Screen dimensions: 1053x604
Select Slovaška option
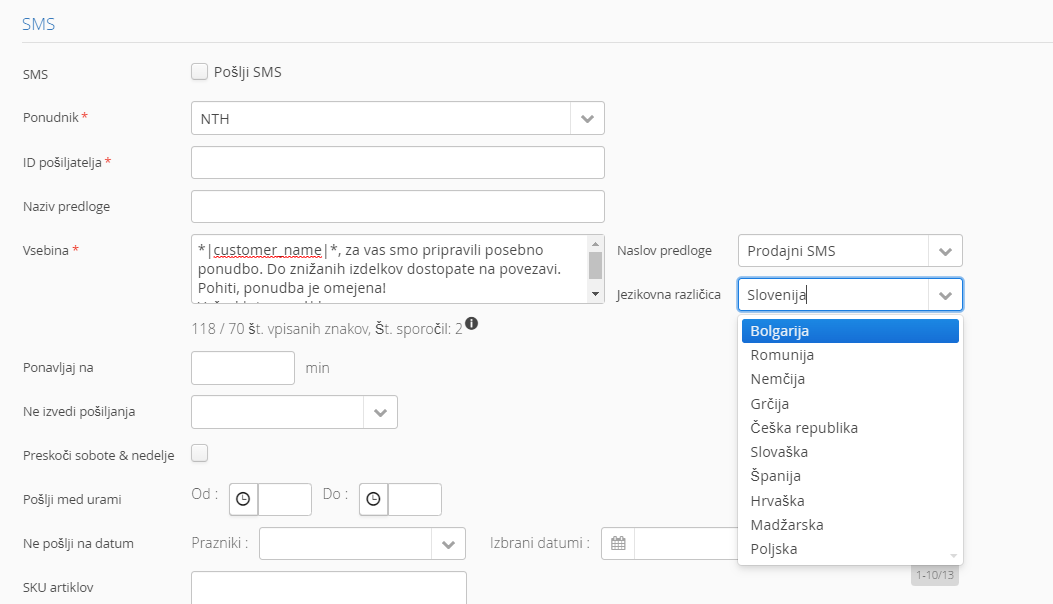tap(850, 452)
